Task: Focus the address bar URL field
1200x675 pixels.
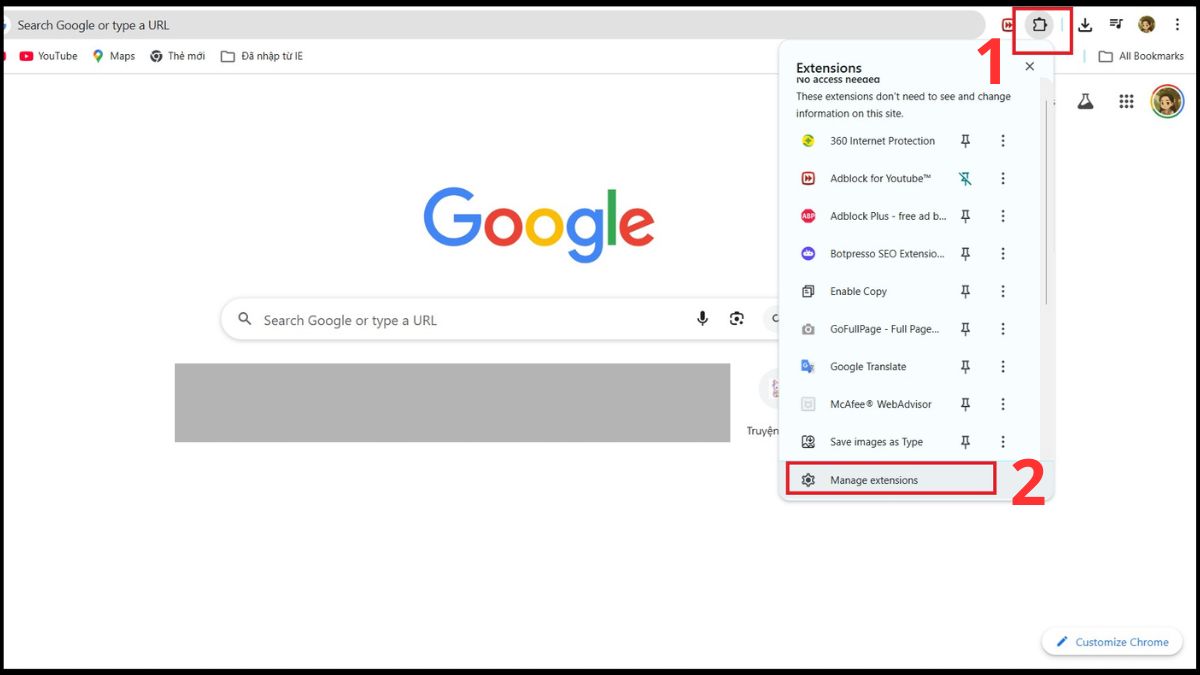Action: [495, 25]
